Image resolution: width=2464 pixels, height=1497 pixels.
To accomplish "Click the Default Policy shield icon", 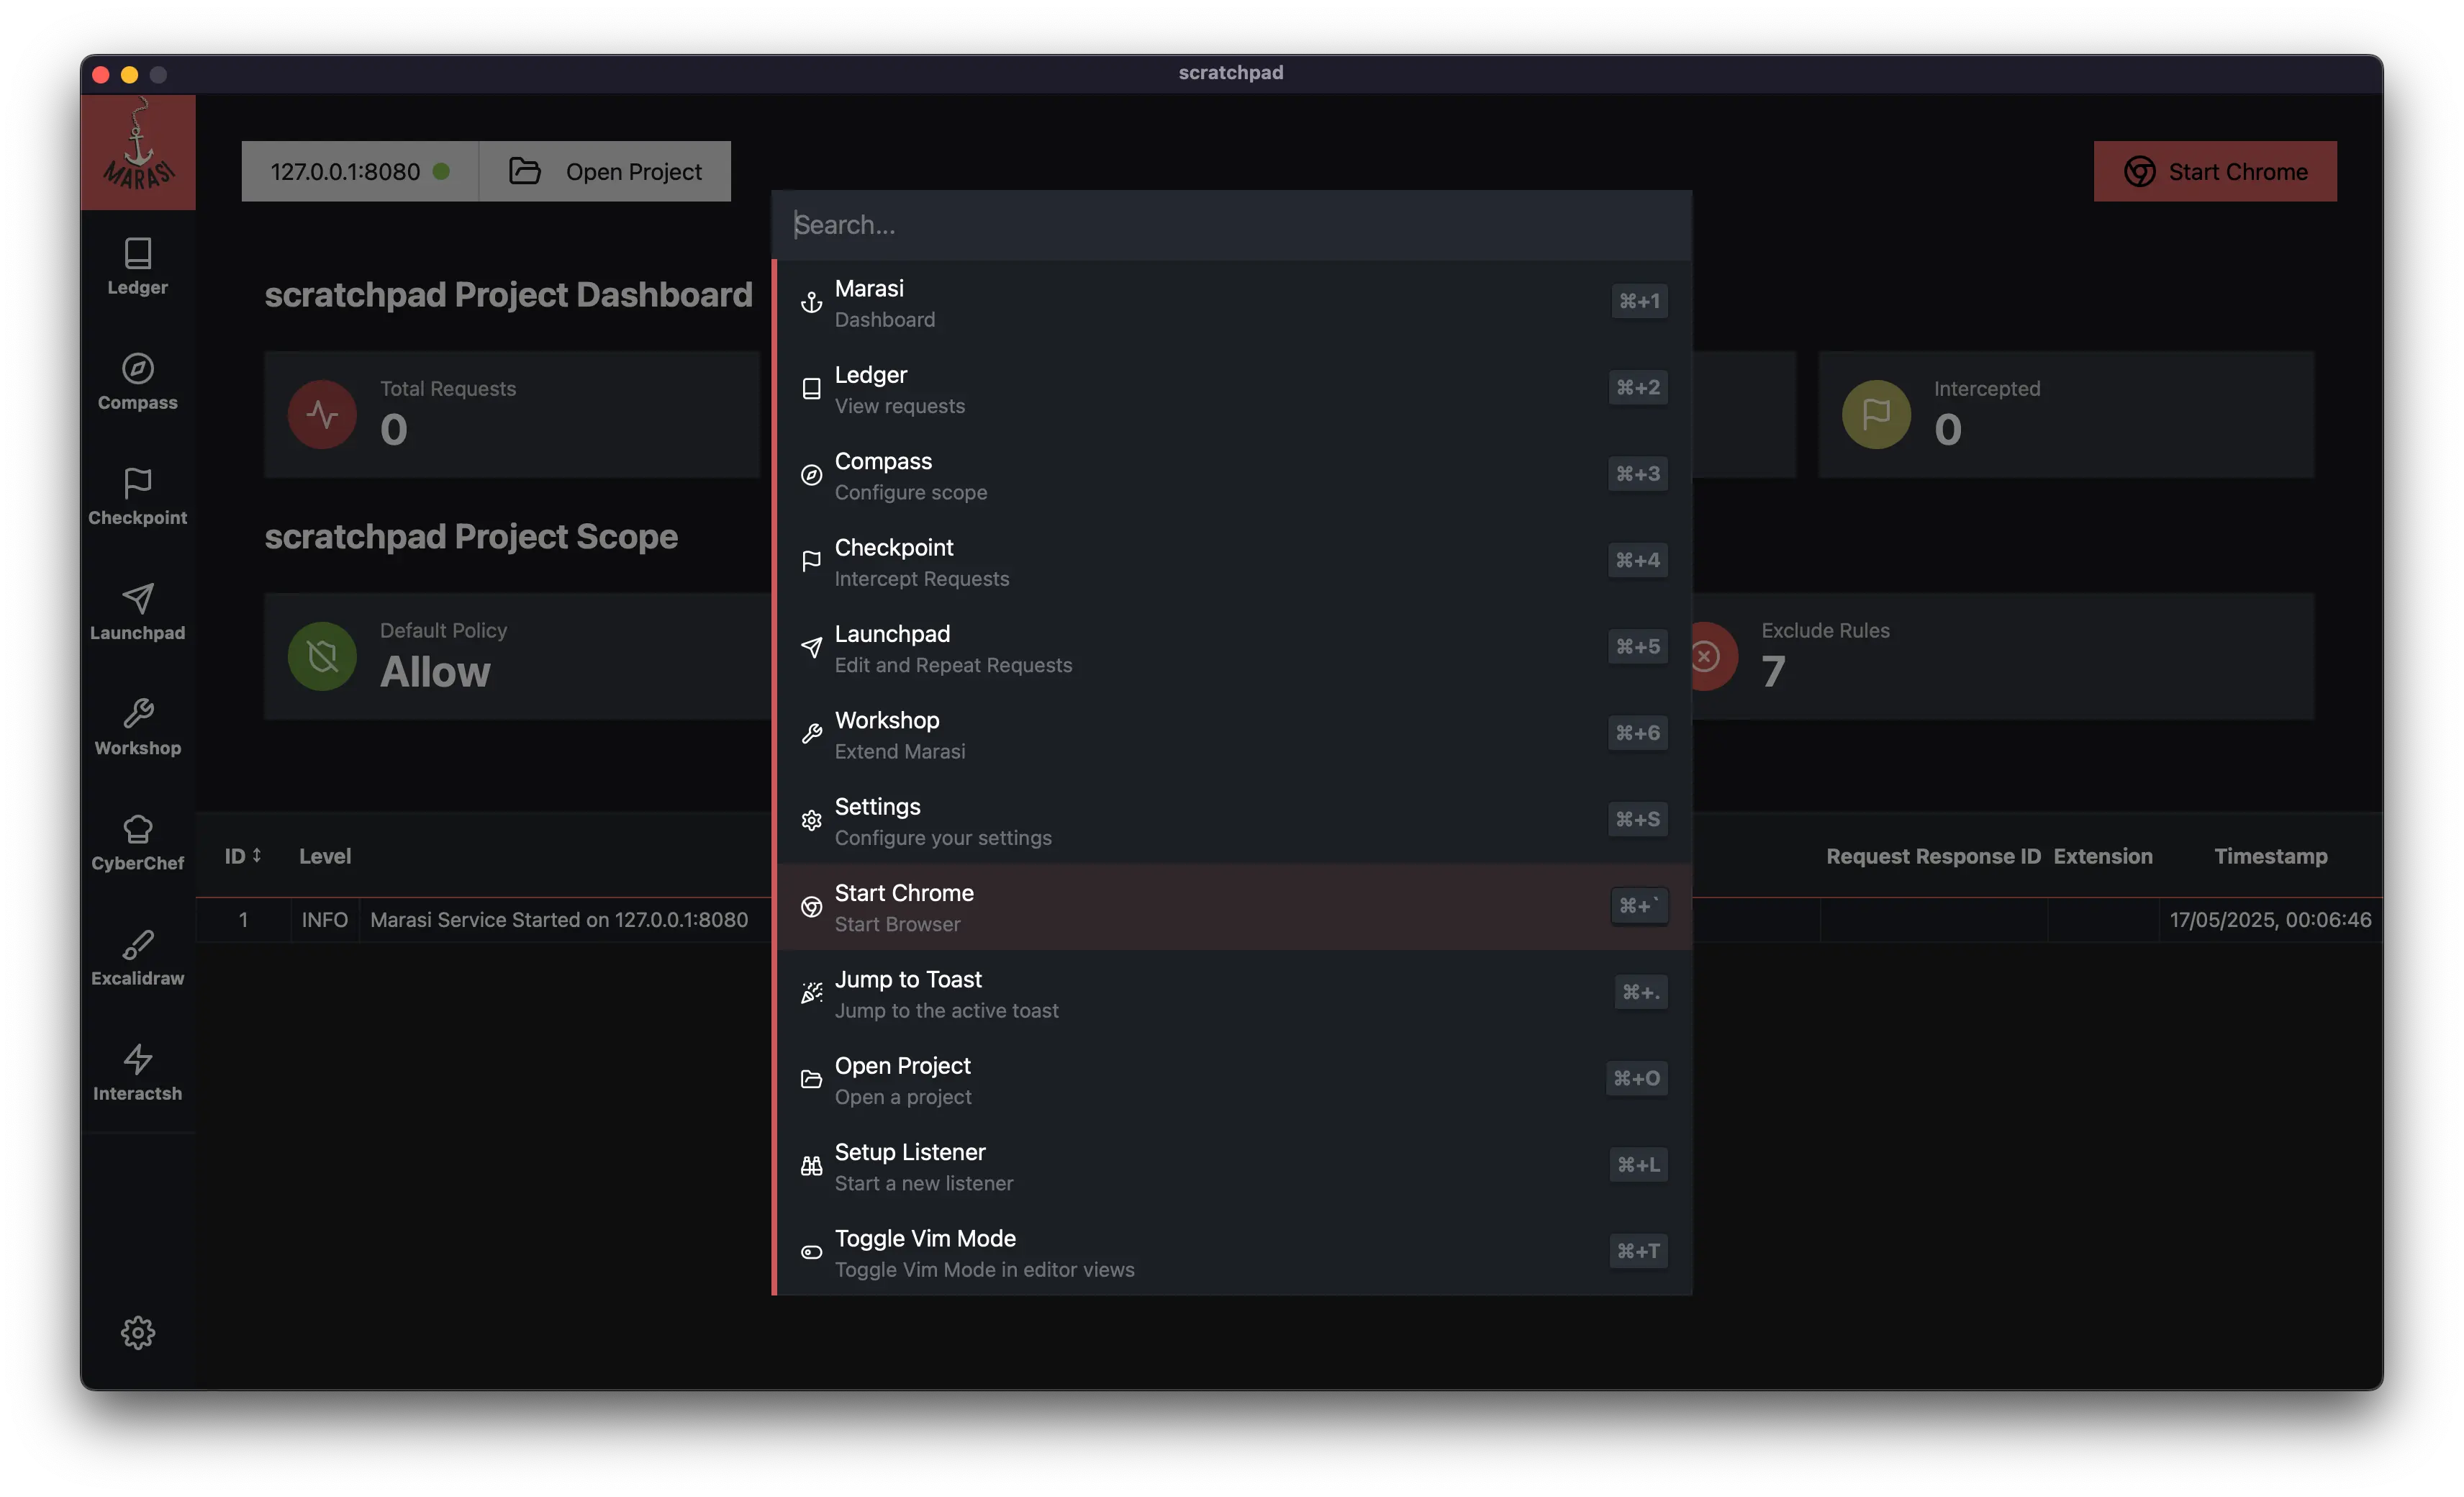I will pyautogui.click(x=322, y=656).
